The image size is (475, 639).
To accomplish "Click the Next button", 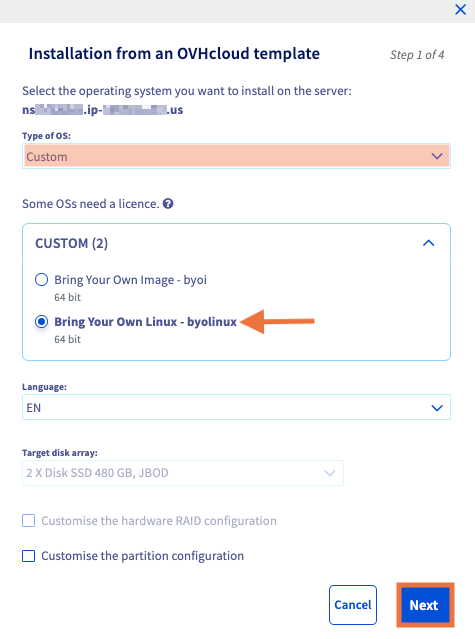I will (x=425, y=605).
